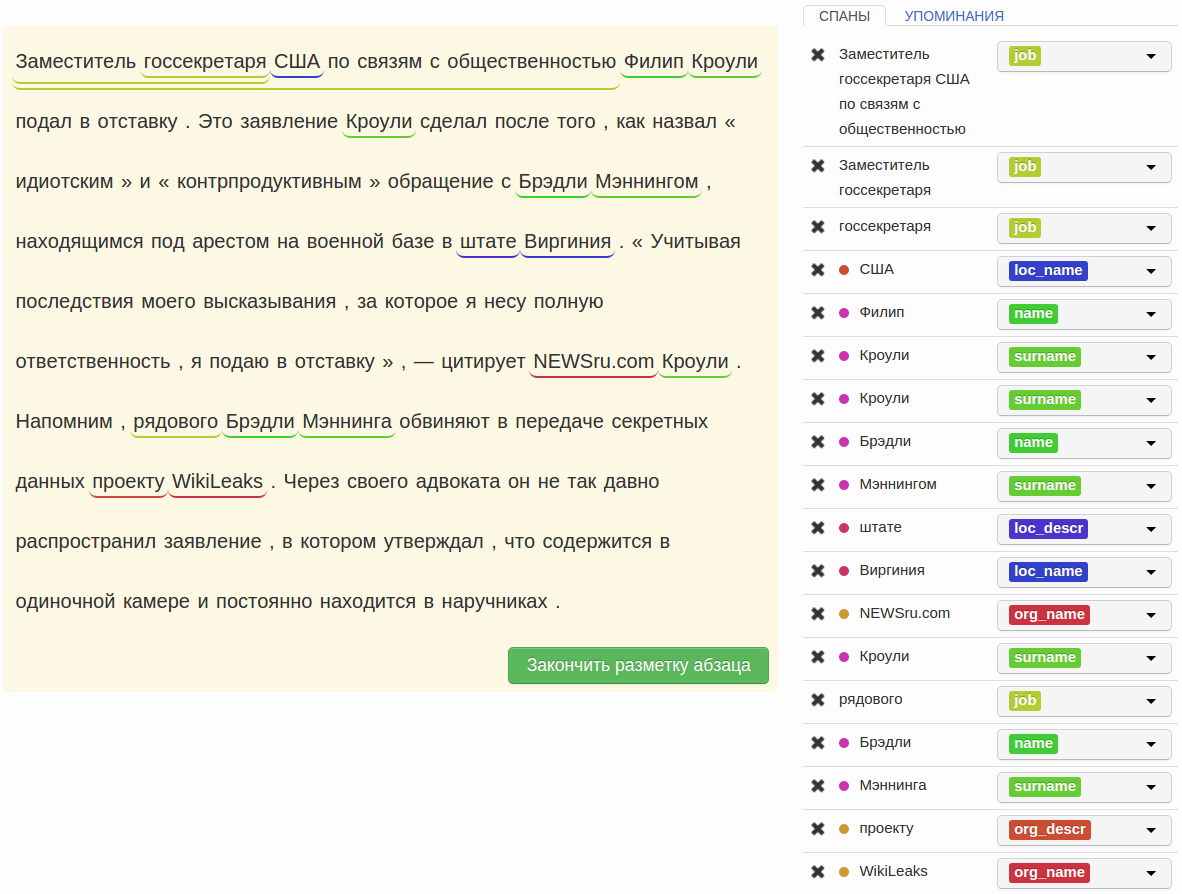This screenshot has height=894, width=1182.
Task: Switch to the УПОМИНАНИЯ tab
Action: [x=952, y=16]
